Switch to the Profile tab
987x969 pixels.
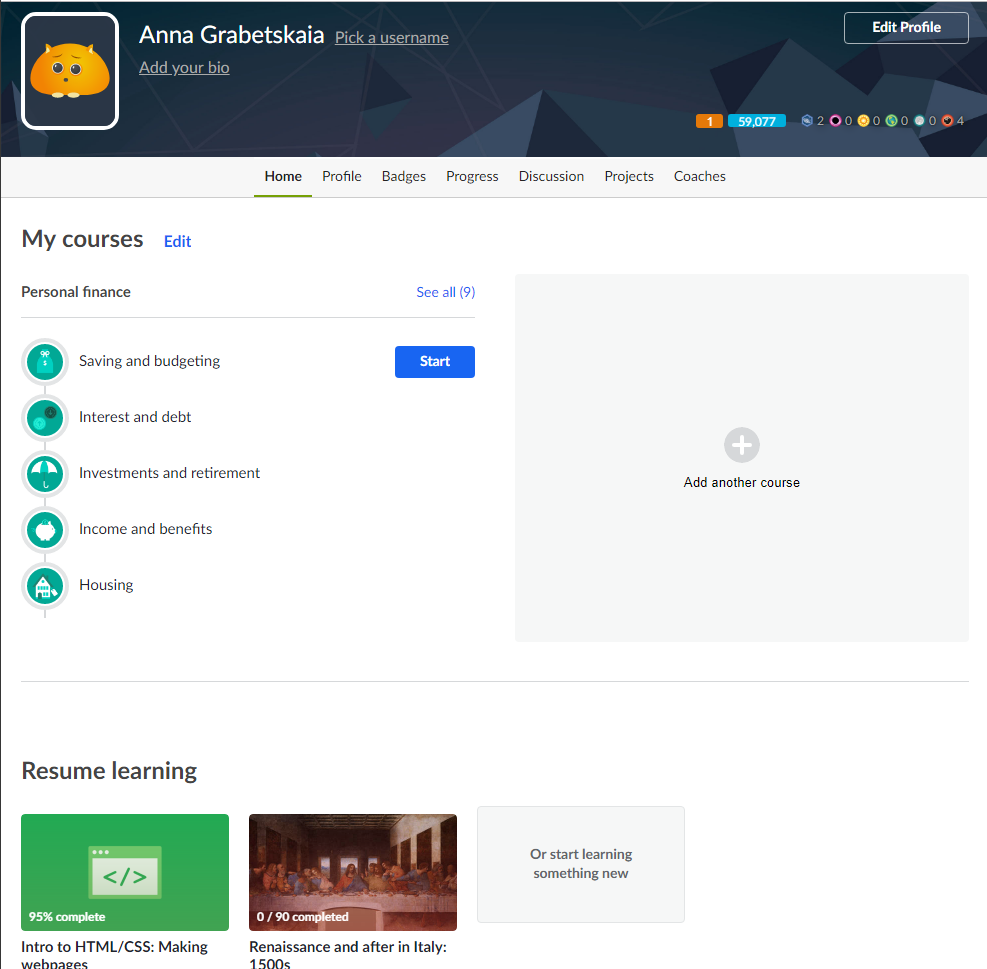pyautogui.click(x=342, y=176)
